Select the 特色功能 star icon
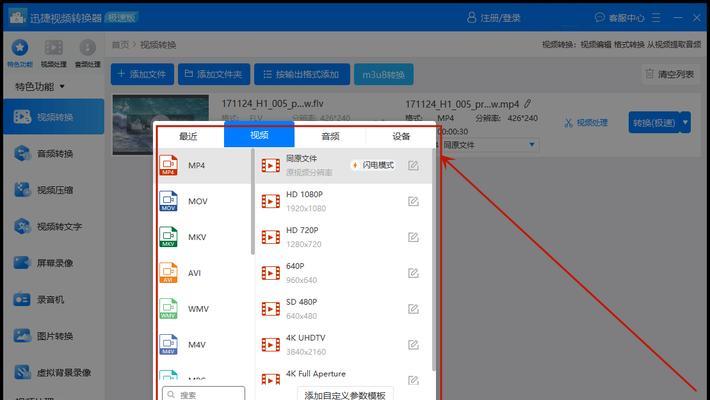This screenshot has width=710, height=400. (x=20, y=48)
